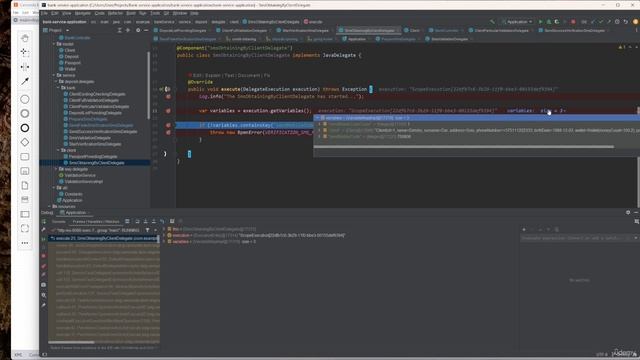Select the space tool in modeler palette
The height and width of the screenshot is (360, 640).
25,67
